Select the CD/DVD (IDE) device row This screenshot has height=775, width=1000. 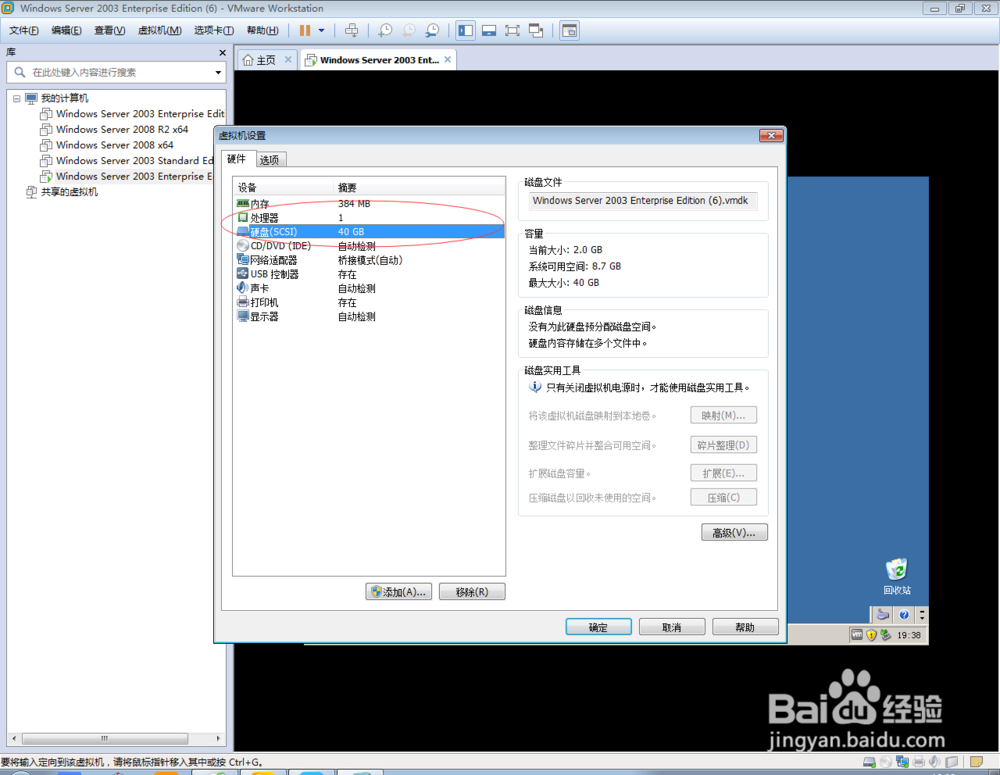coord(369,246)
